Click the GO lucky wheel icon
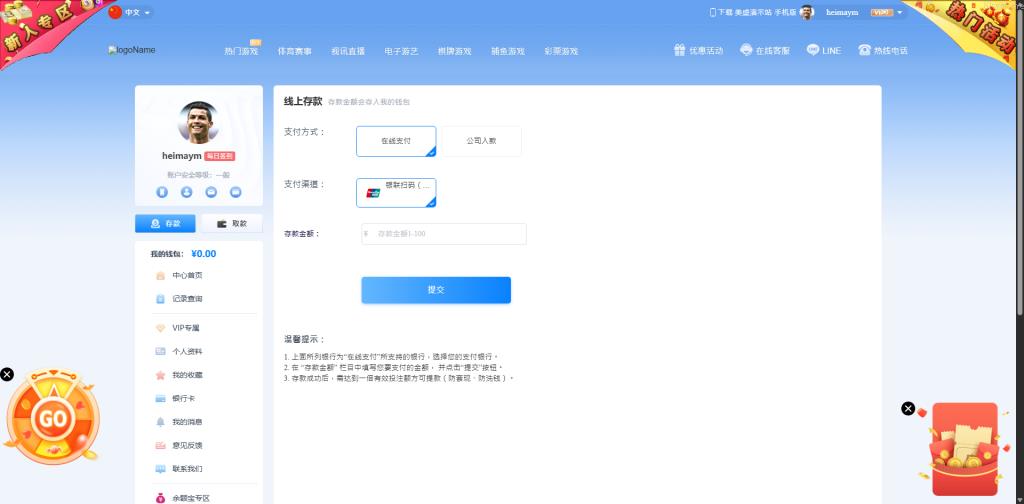Screen dimensions: 1024x504 point(52,418)
